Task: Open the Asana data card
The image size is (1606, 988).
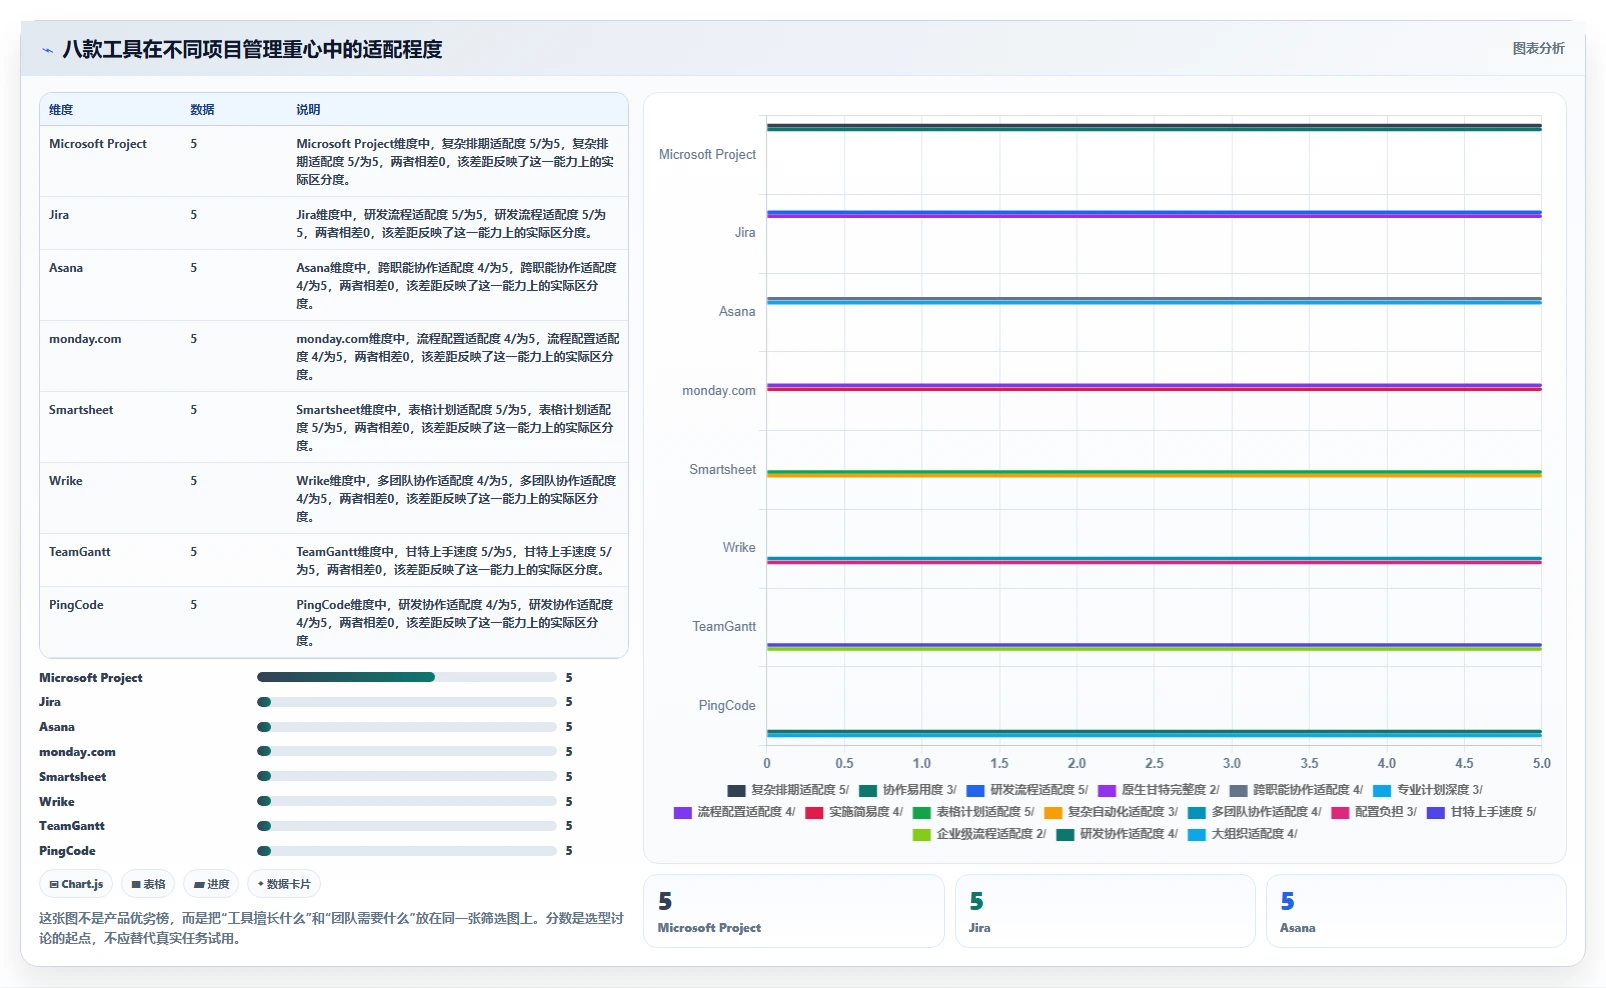Action: (1416, 911)
